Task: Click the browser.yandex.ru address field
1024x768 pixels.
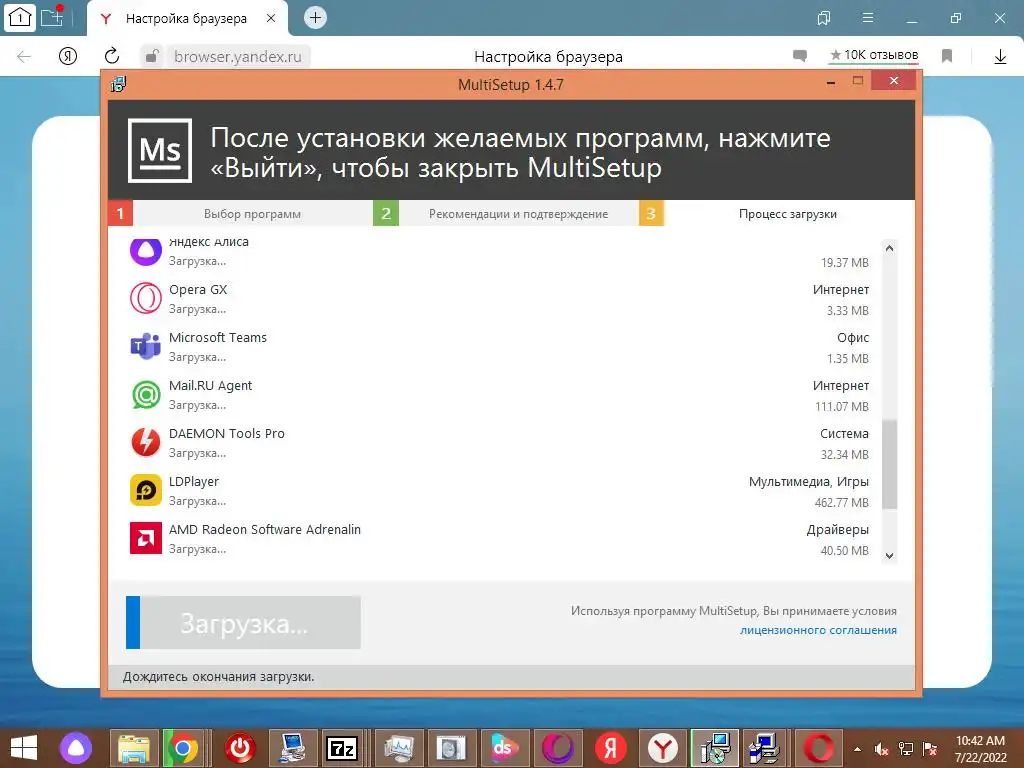Action: tap(238, 56)
